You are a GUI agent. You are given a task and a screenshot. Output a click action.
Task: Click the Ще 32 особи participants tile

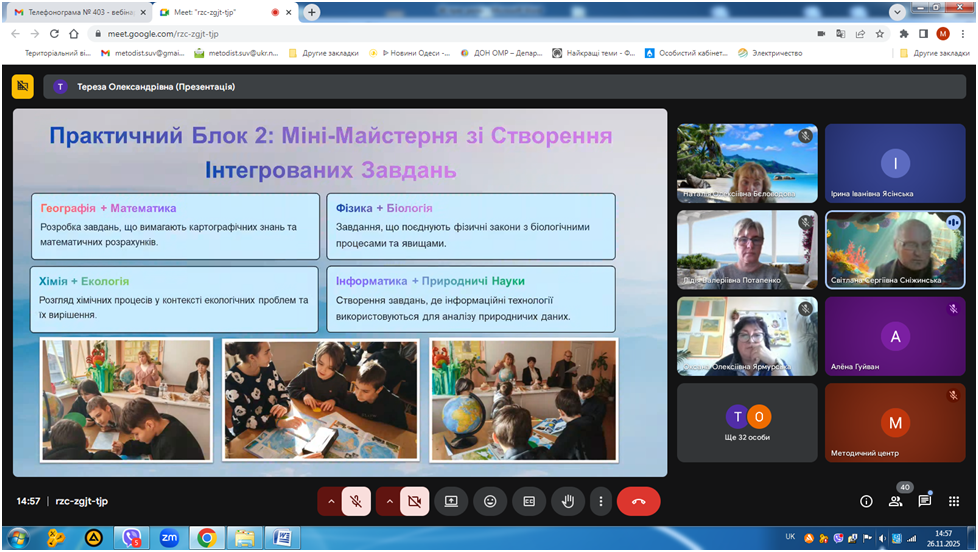point(747,423)
